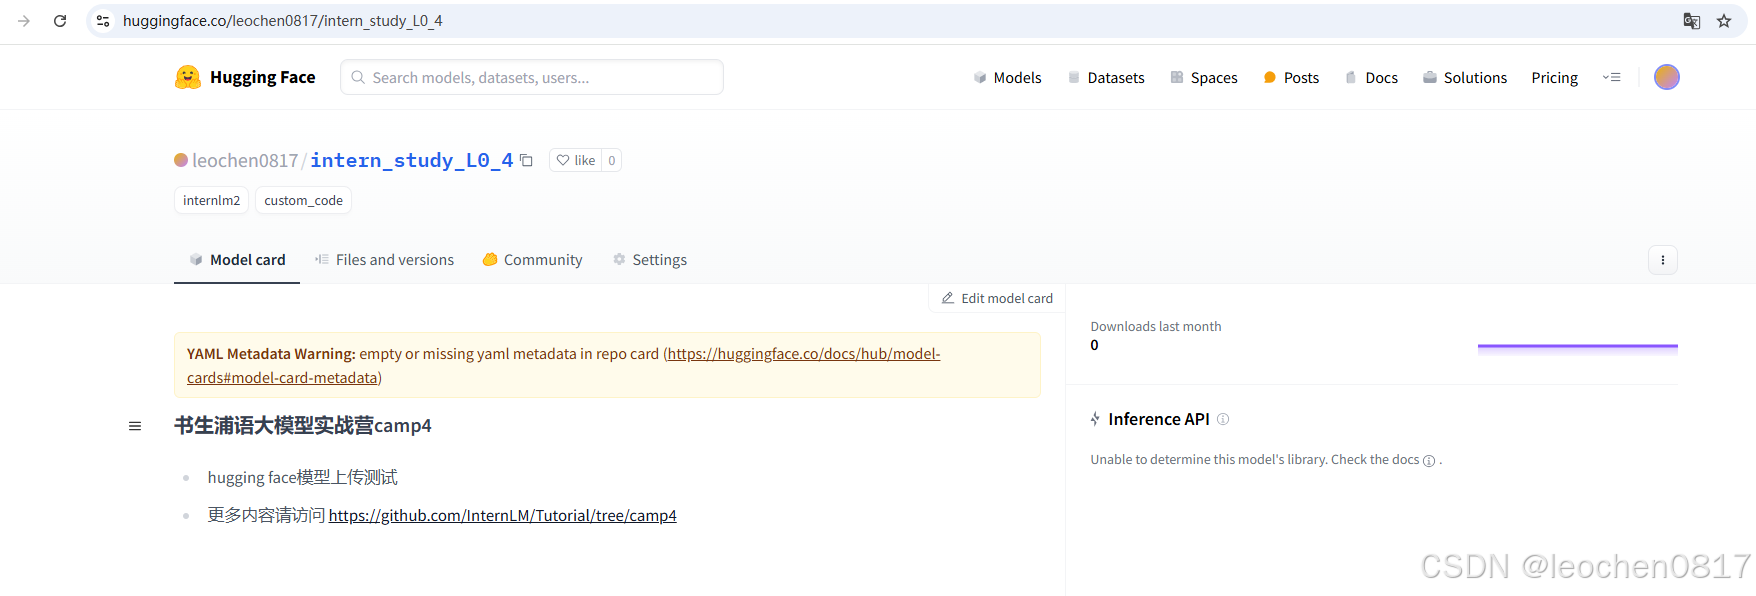Click the info icon after Check the docs
1756x596 pixels.
tap(1429, 461)
